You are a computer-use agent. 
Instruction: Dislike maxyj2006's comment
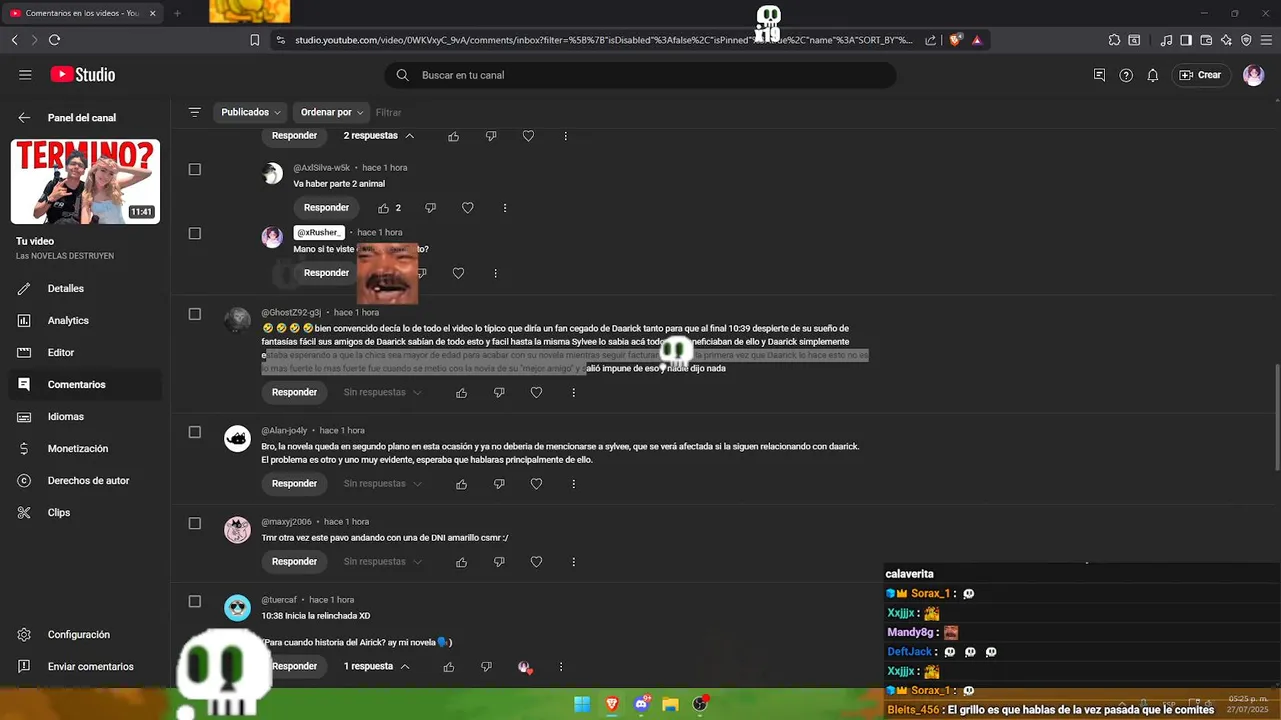[498, 562]
